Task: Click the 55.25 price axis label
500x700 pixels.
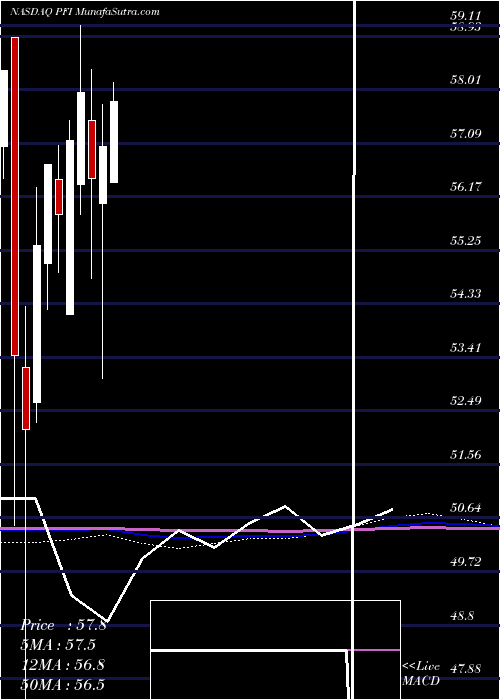Action: (465, 240)
